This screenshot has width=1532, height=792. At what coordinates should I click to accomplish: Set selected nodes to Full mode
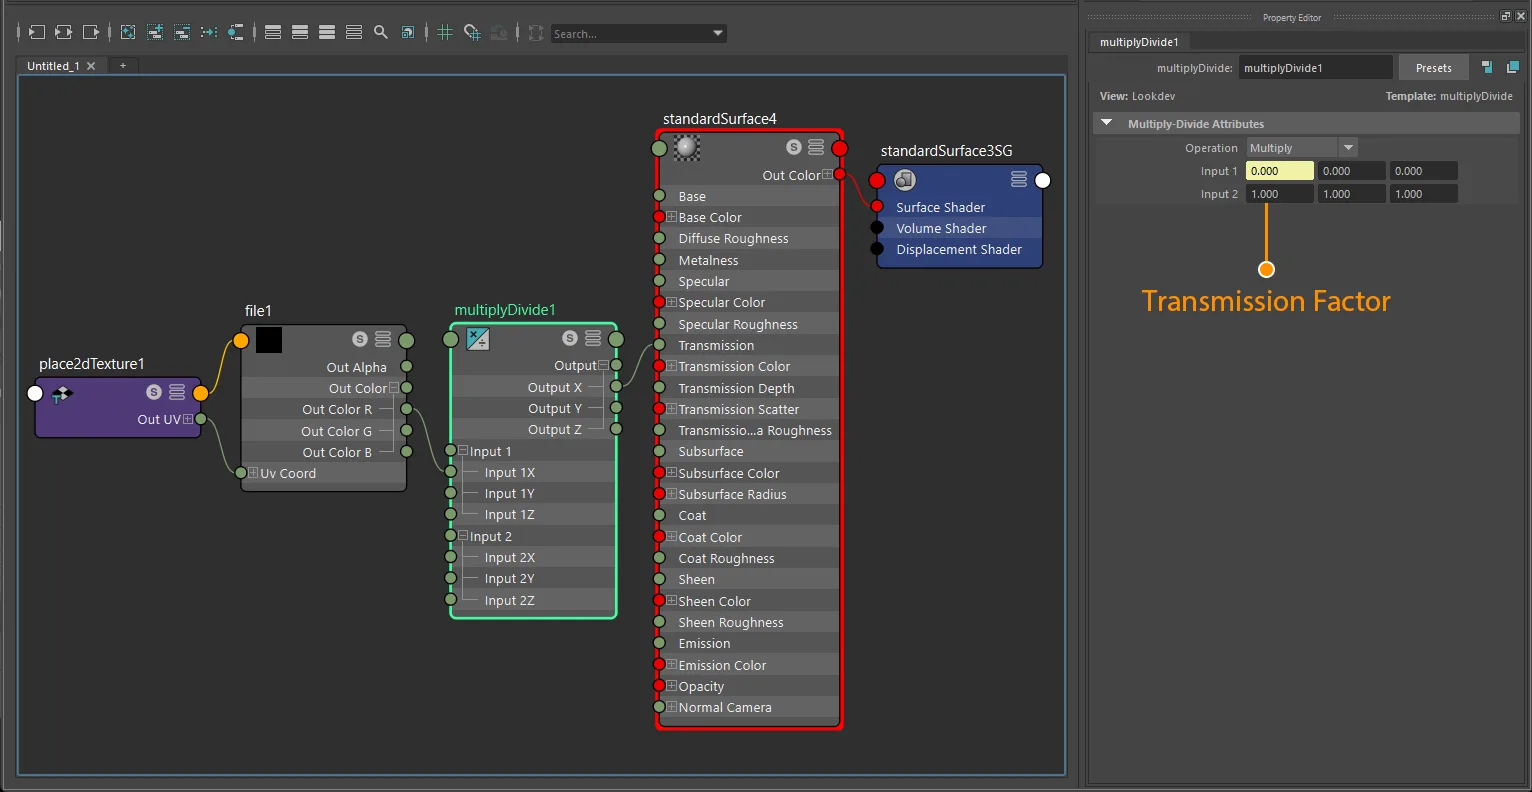pos(327,32)
